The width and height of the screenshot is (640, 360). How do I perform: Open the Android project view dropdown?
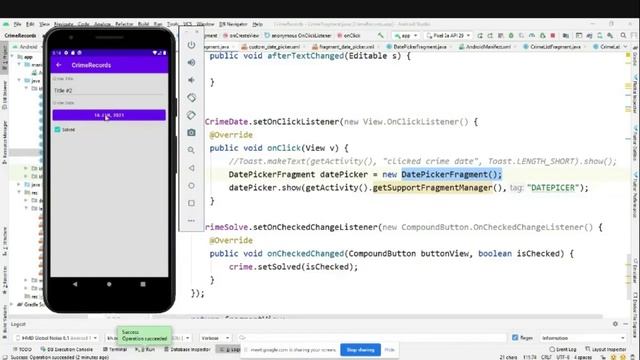(x=28, y=47)
